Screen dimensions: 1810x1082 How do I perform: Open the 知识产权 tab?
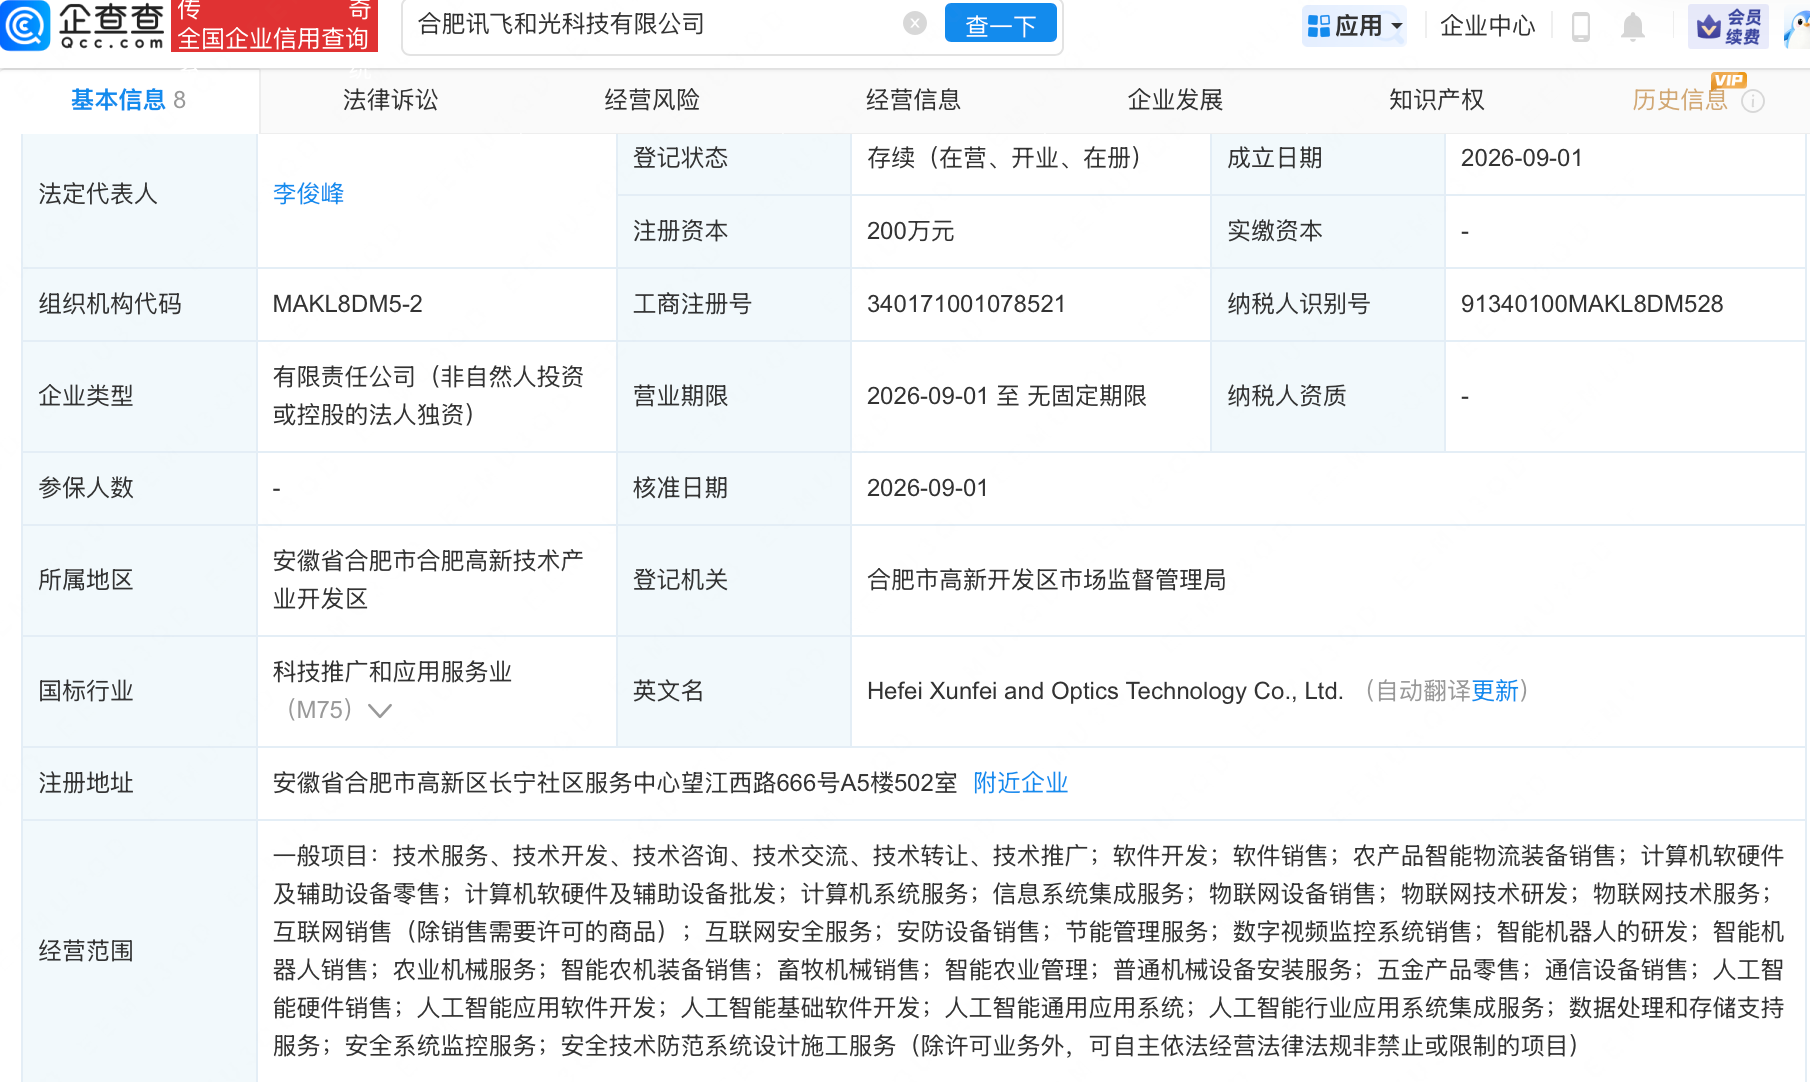pyautogui.click(x=1436, y=100)
